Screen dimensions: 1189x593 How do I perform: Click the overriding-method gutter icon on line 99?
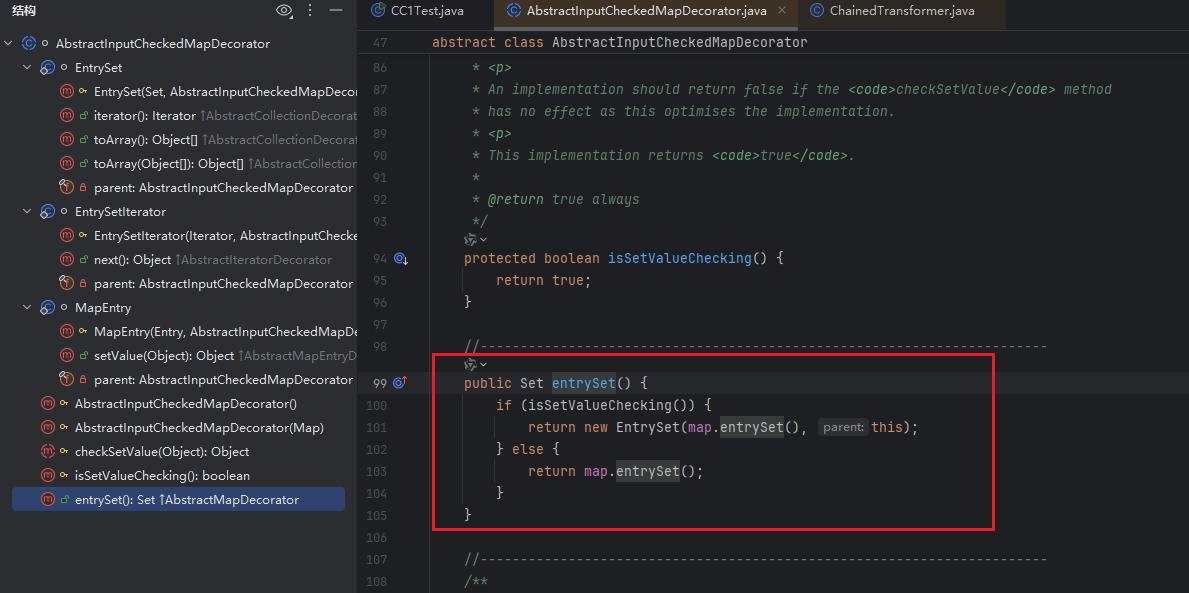(x=400, y=383)
